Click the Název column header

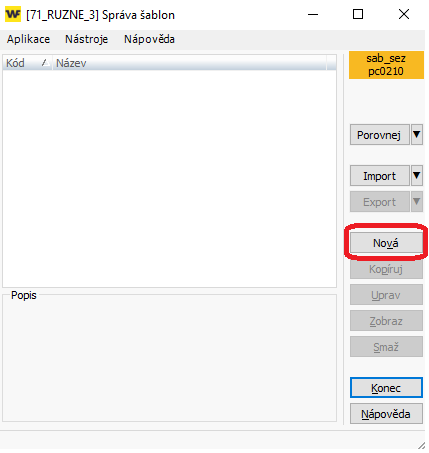pyautogui.click(x=189, y=63)
